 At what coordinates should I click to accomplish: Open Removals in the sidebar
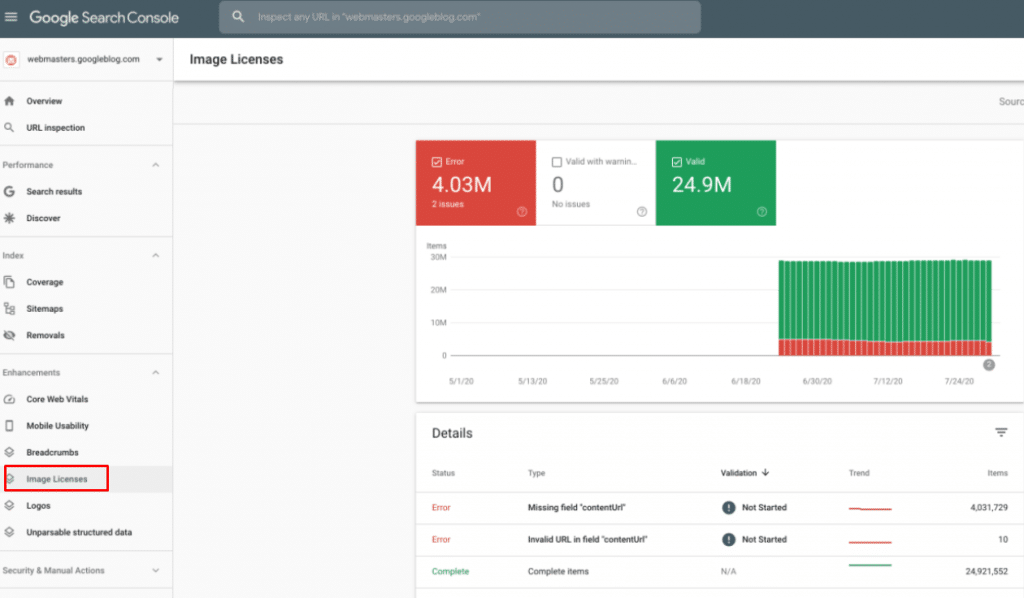pyautogui.click(x=45, y=335)
